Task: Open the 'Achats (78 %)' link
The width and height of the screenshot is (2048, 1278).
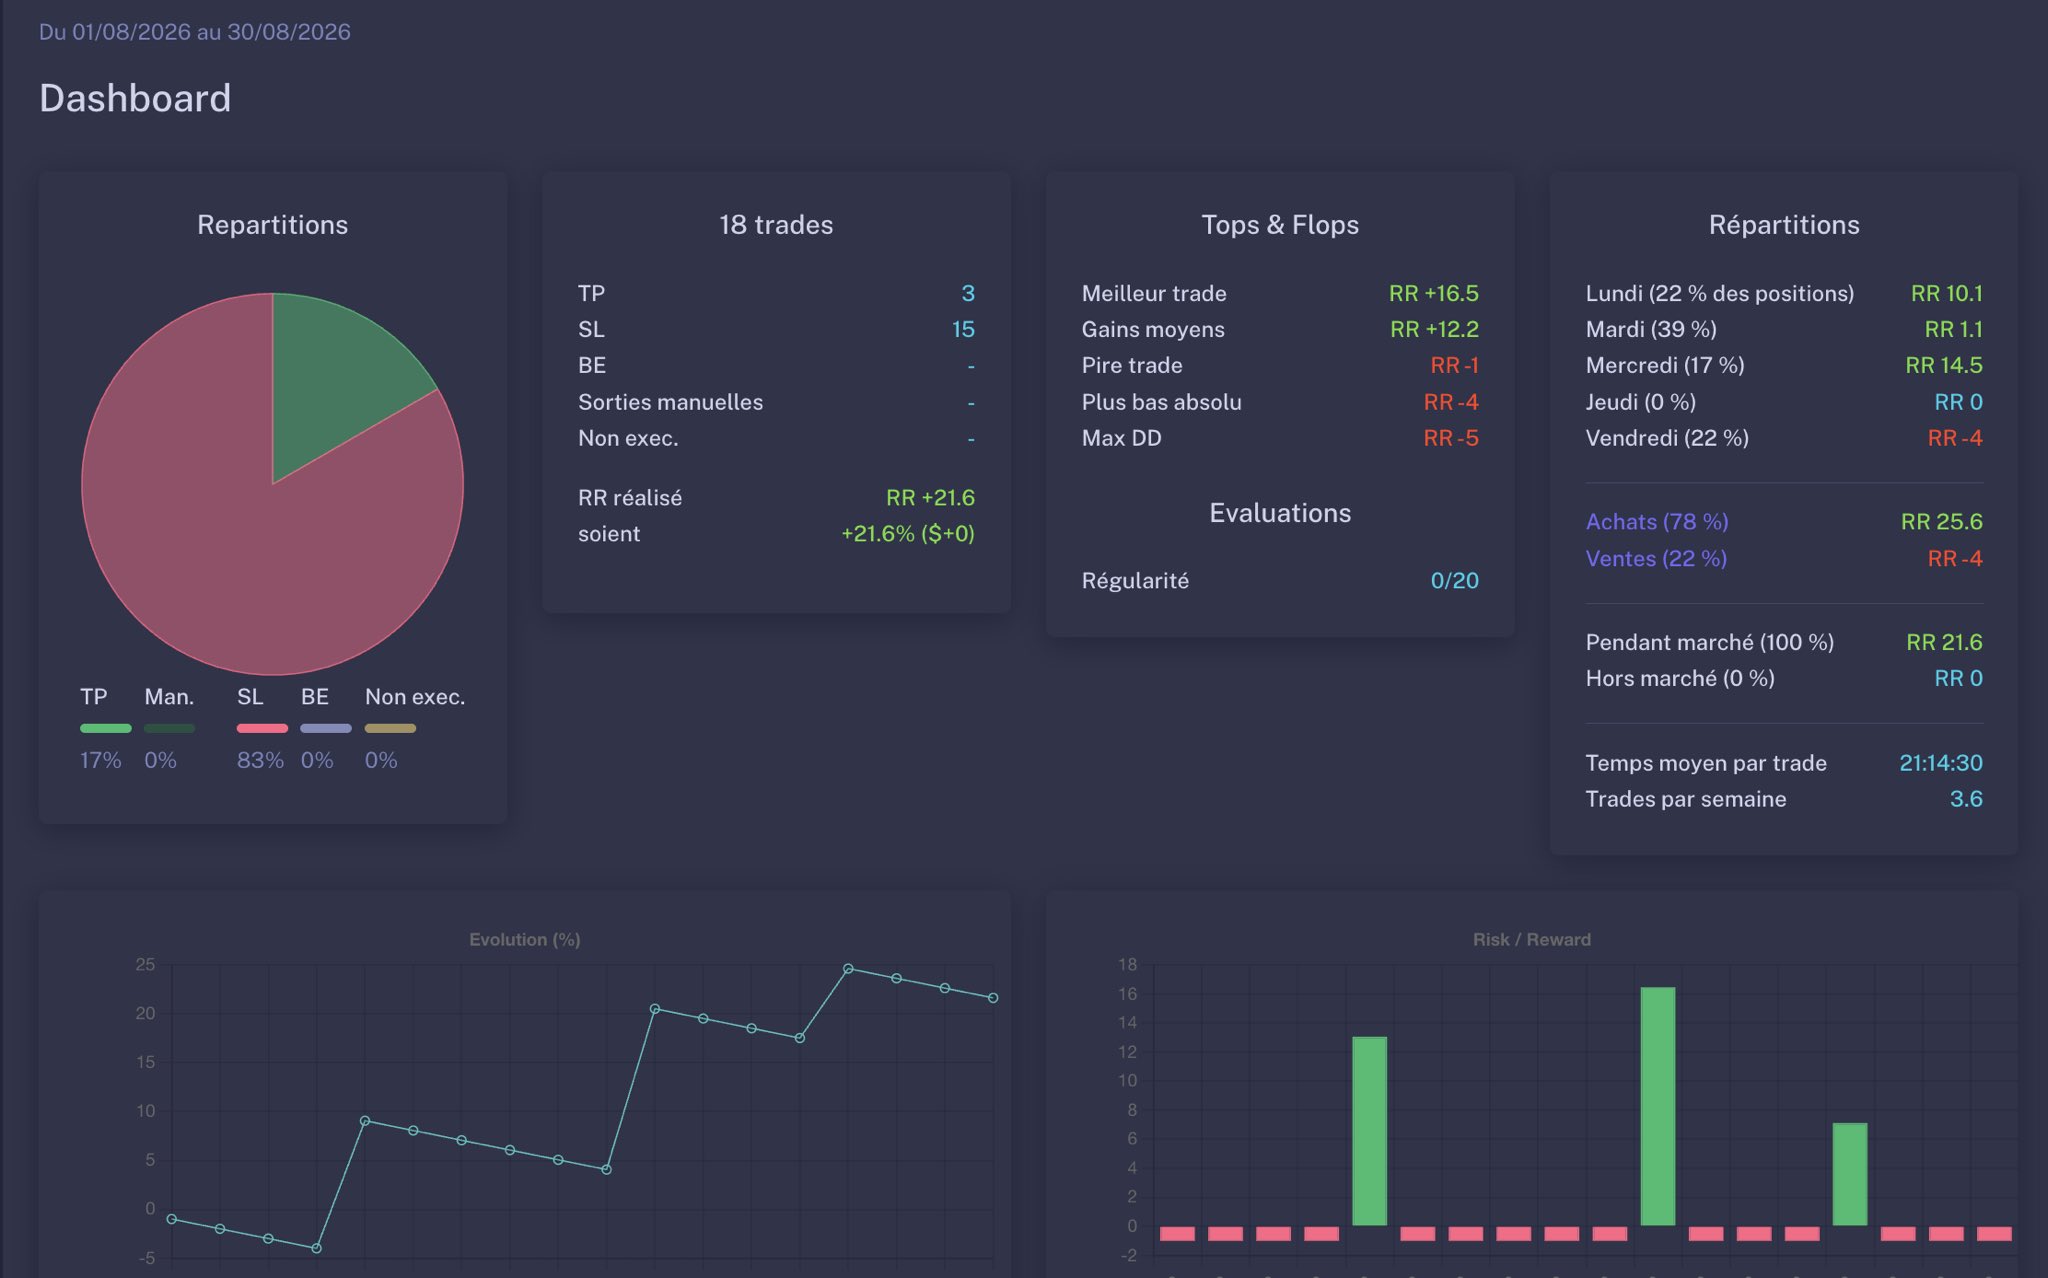Action: 1657,522
